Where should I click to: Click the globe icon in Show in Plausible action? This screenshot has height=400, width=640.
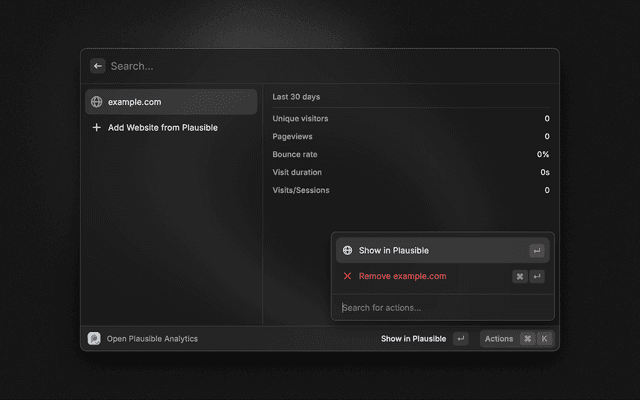[x=347, y=251]
